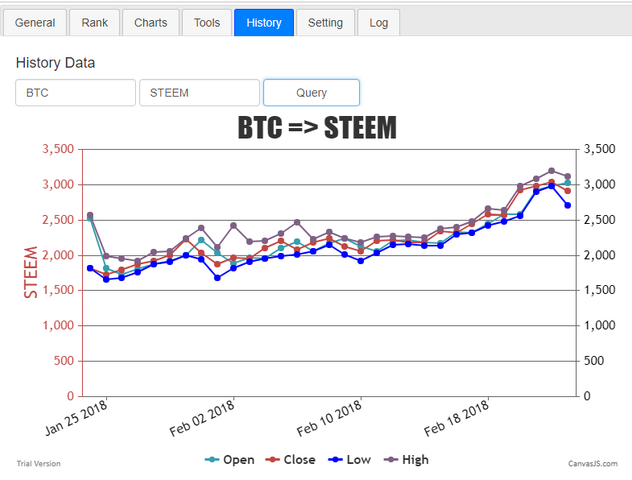
Task: Click the BTC input field
Action: (x=75, y=93)
